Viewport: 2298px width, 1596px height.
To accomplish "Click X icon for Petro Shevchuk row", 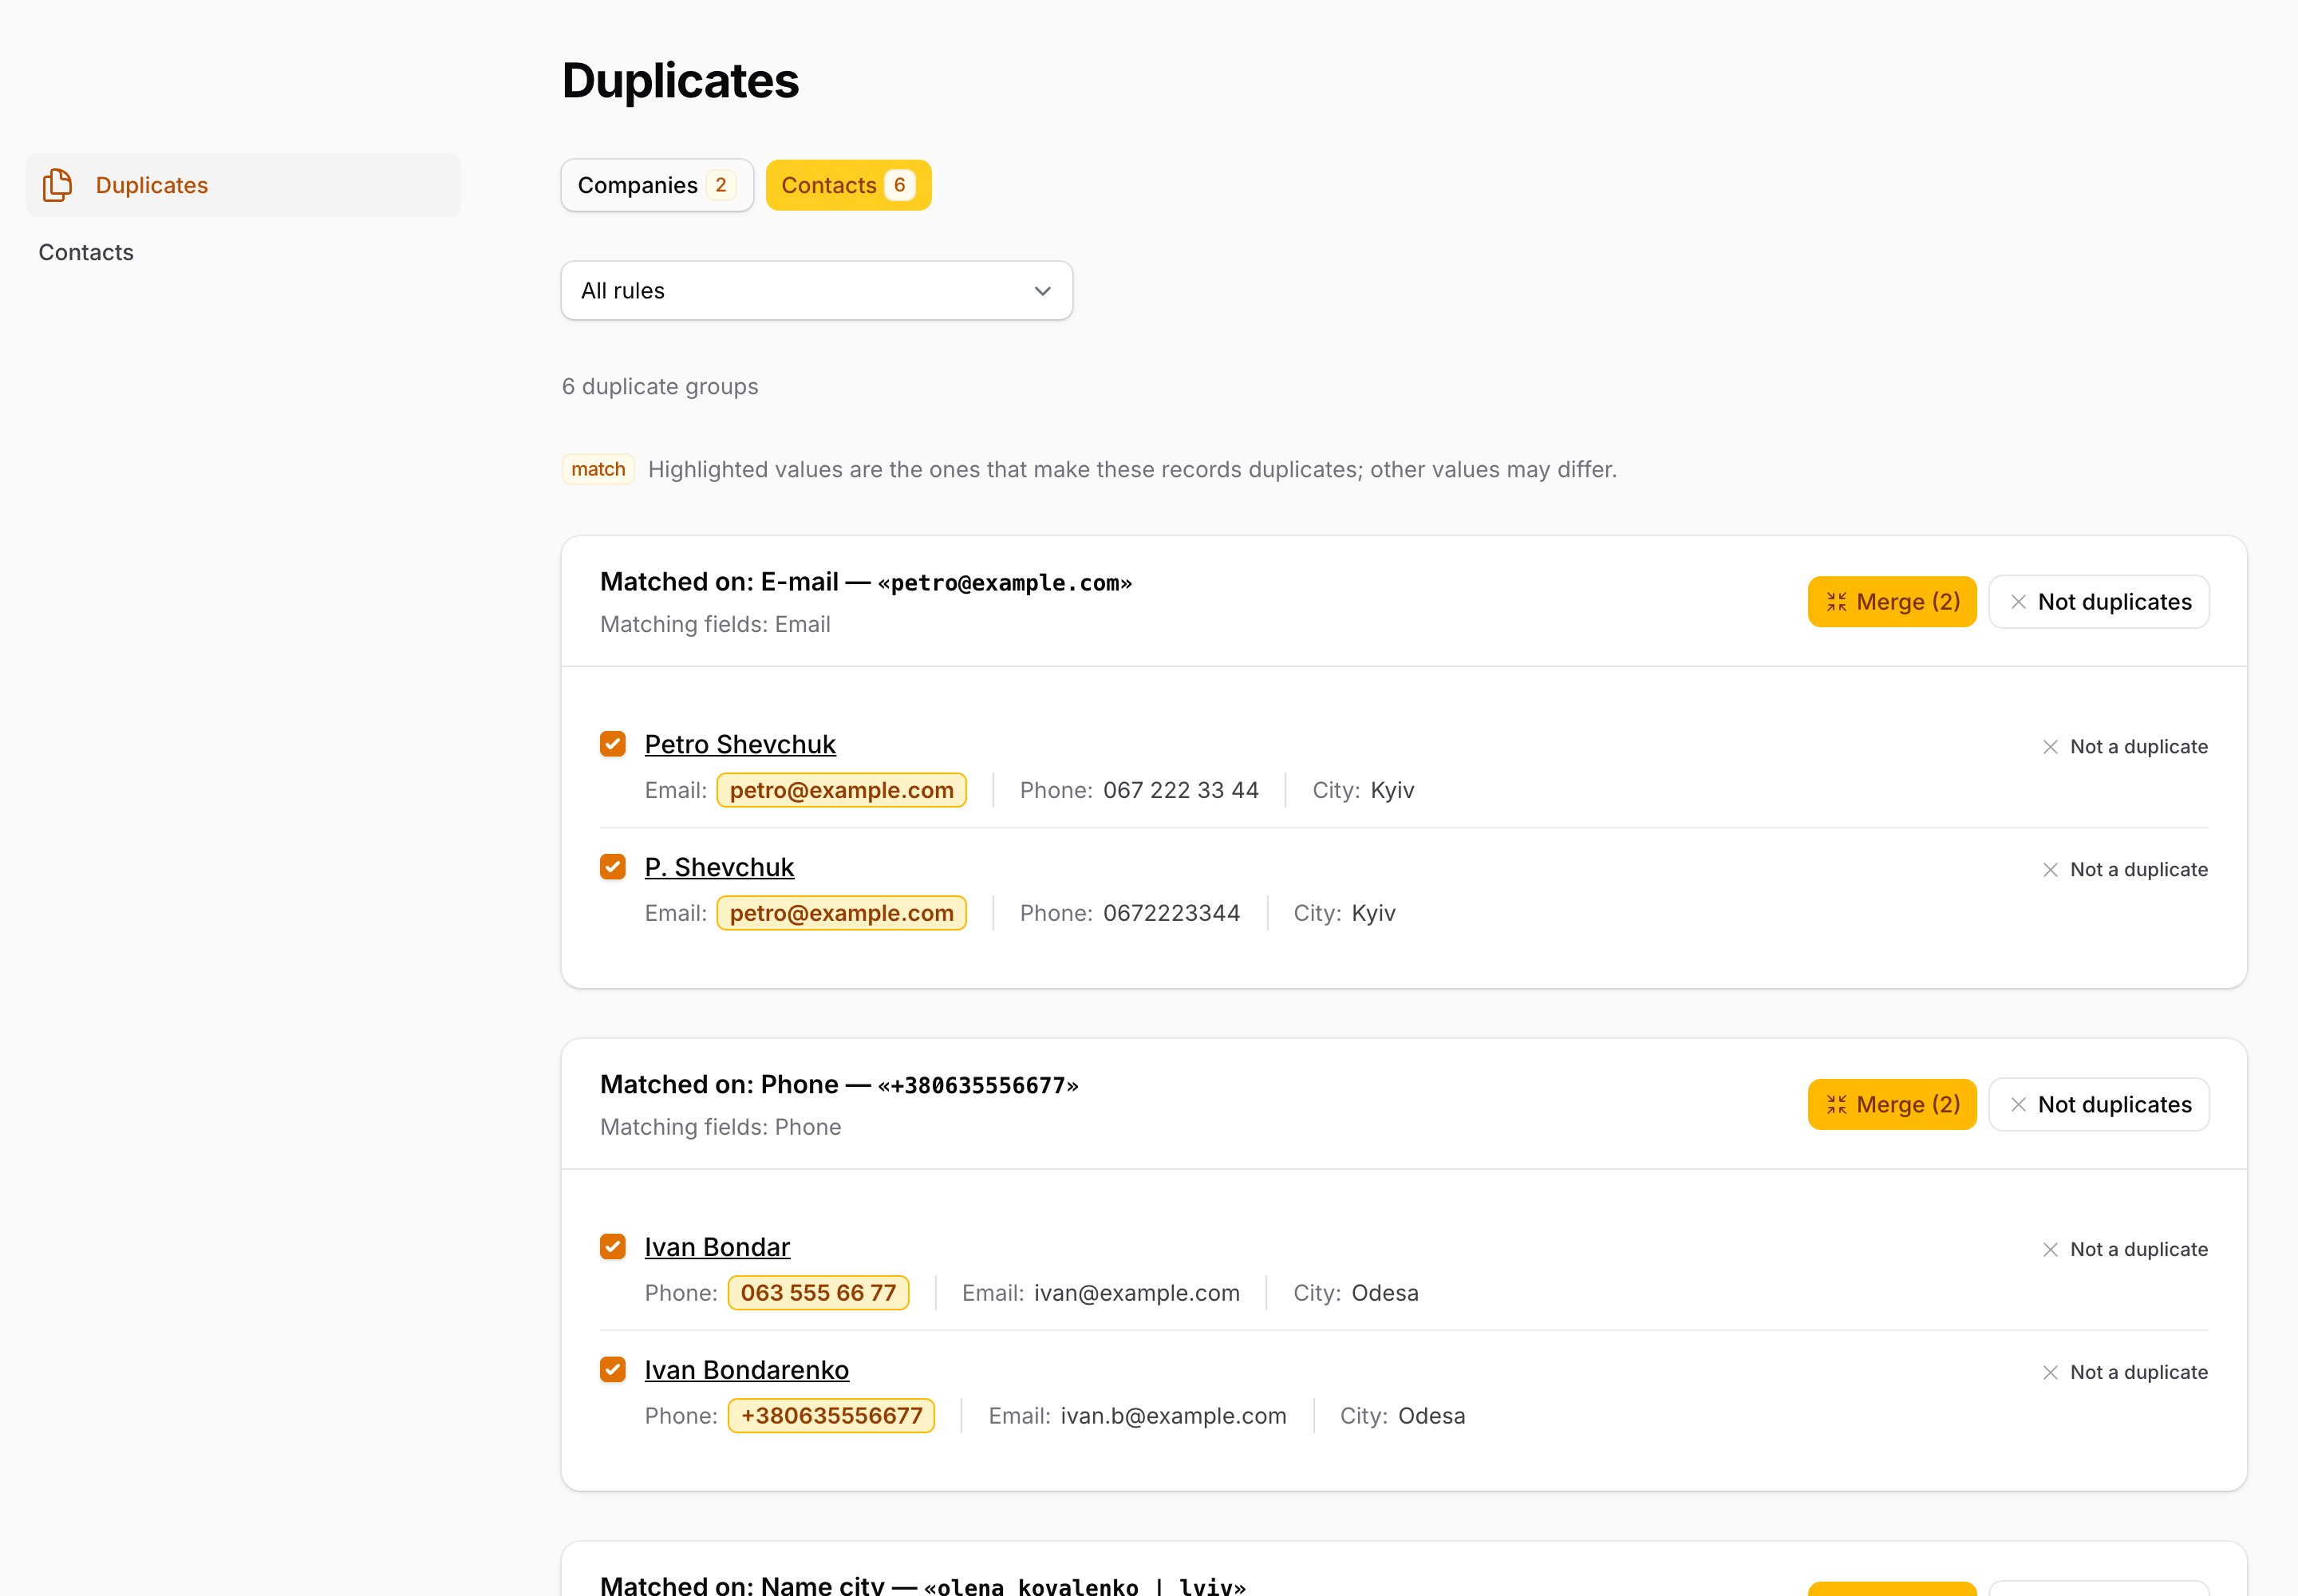I will point(2050,747).
